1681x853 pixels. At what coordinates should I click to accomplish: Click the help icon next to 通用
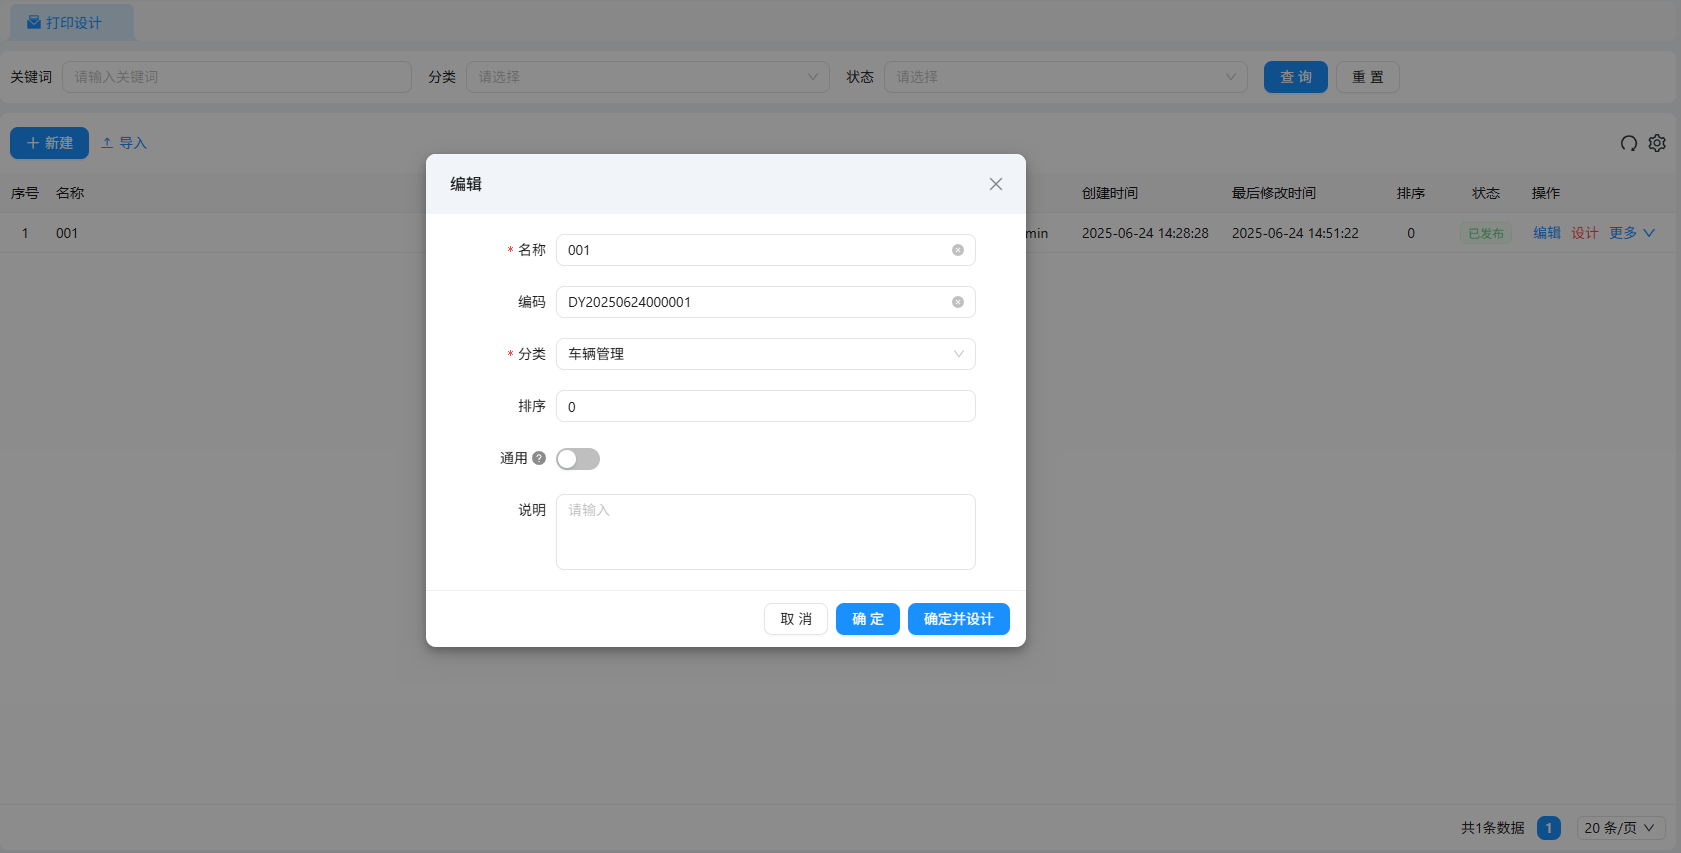[x=539, y=458]
